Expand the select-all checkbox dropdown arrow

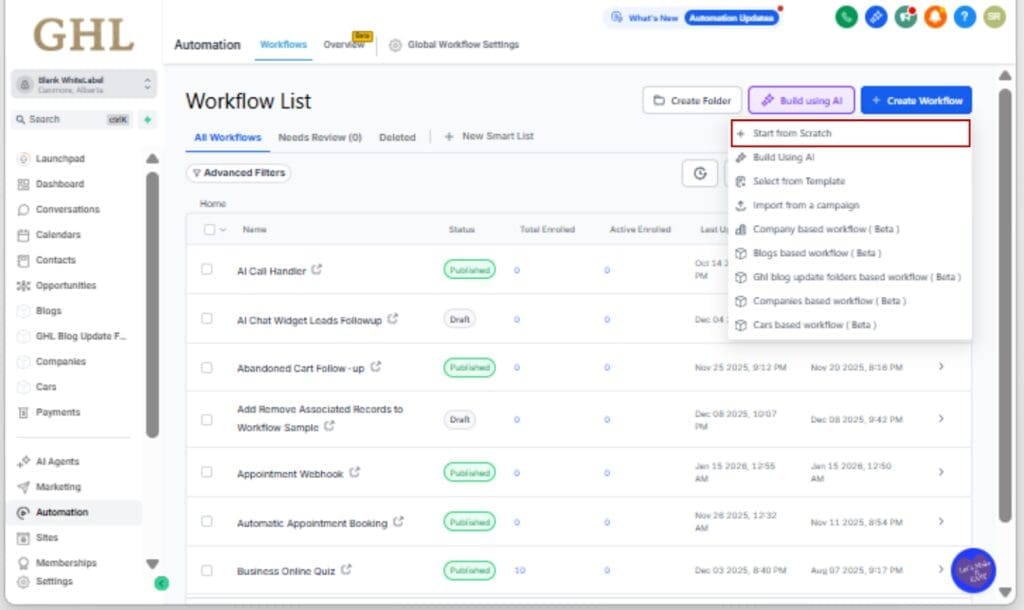223,229
